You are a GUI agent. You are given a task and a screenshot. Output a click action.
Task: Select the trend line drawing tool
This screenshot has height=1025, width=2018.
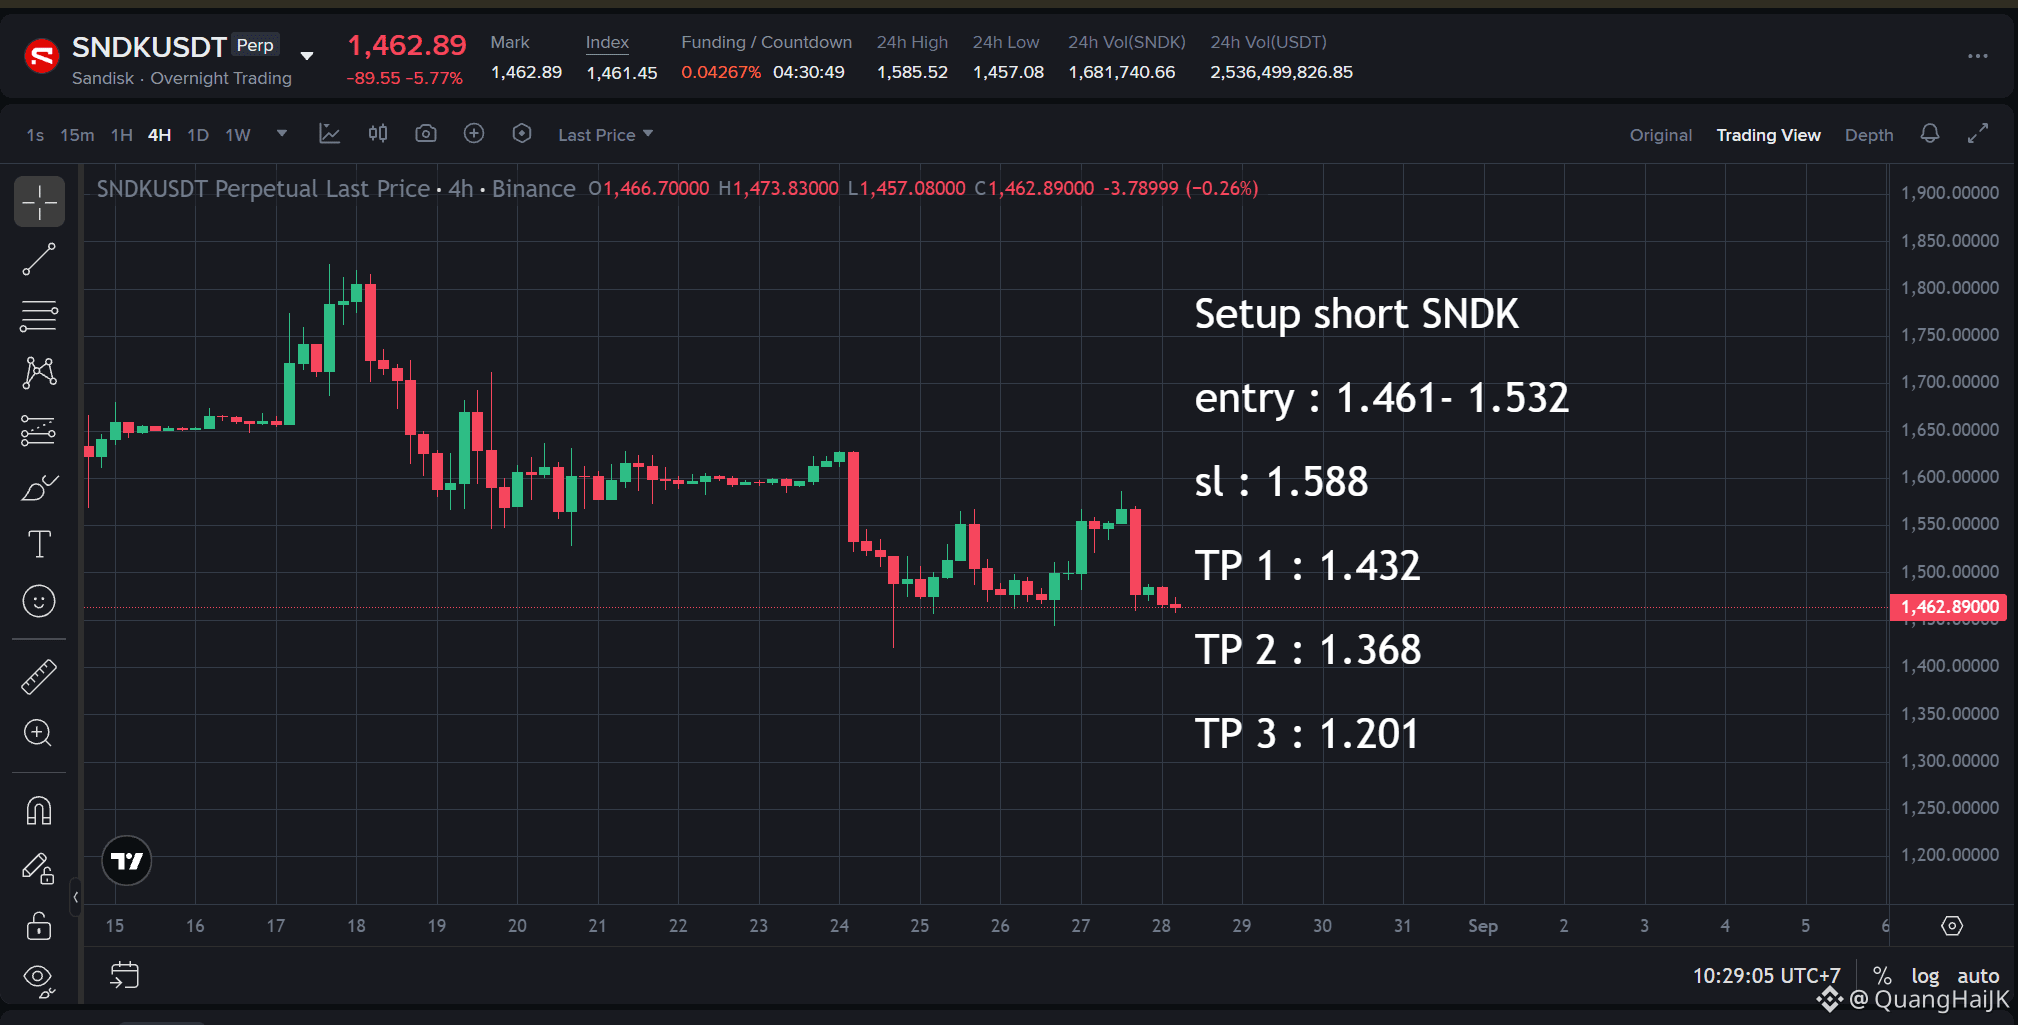[39, 259]
